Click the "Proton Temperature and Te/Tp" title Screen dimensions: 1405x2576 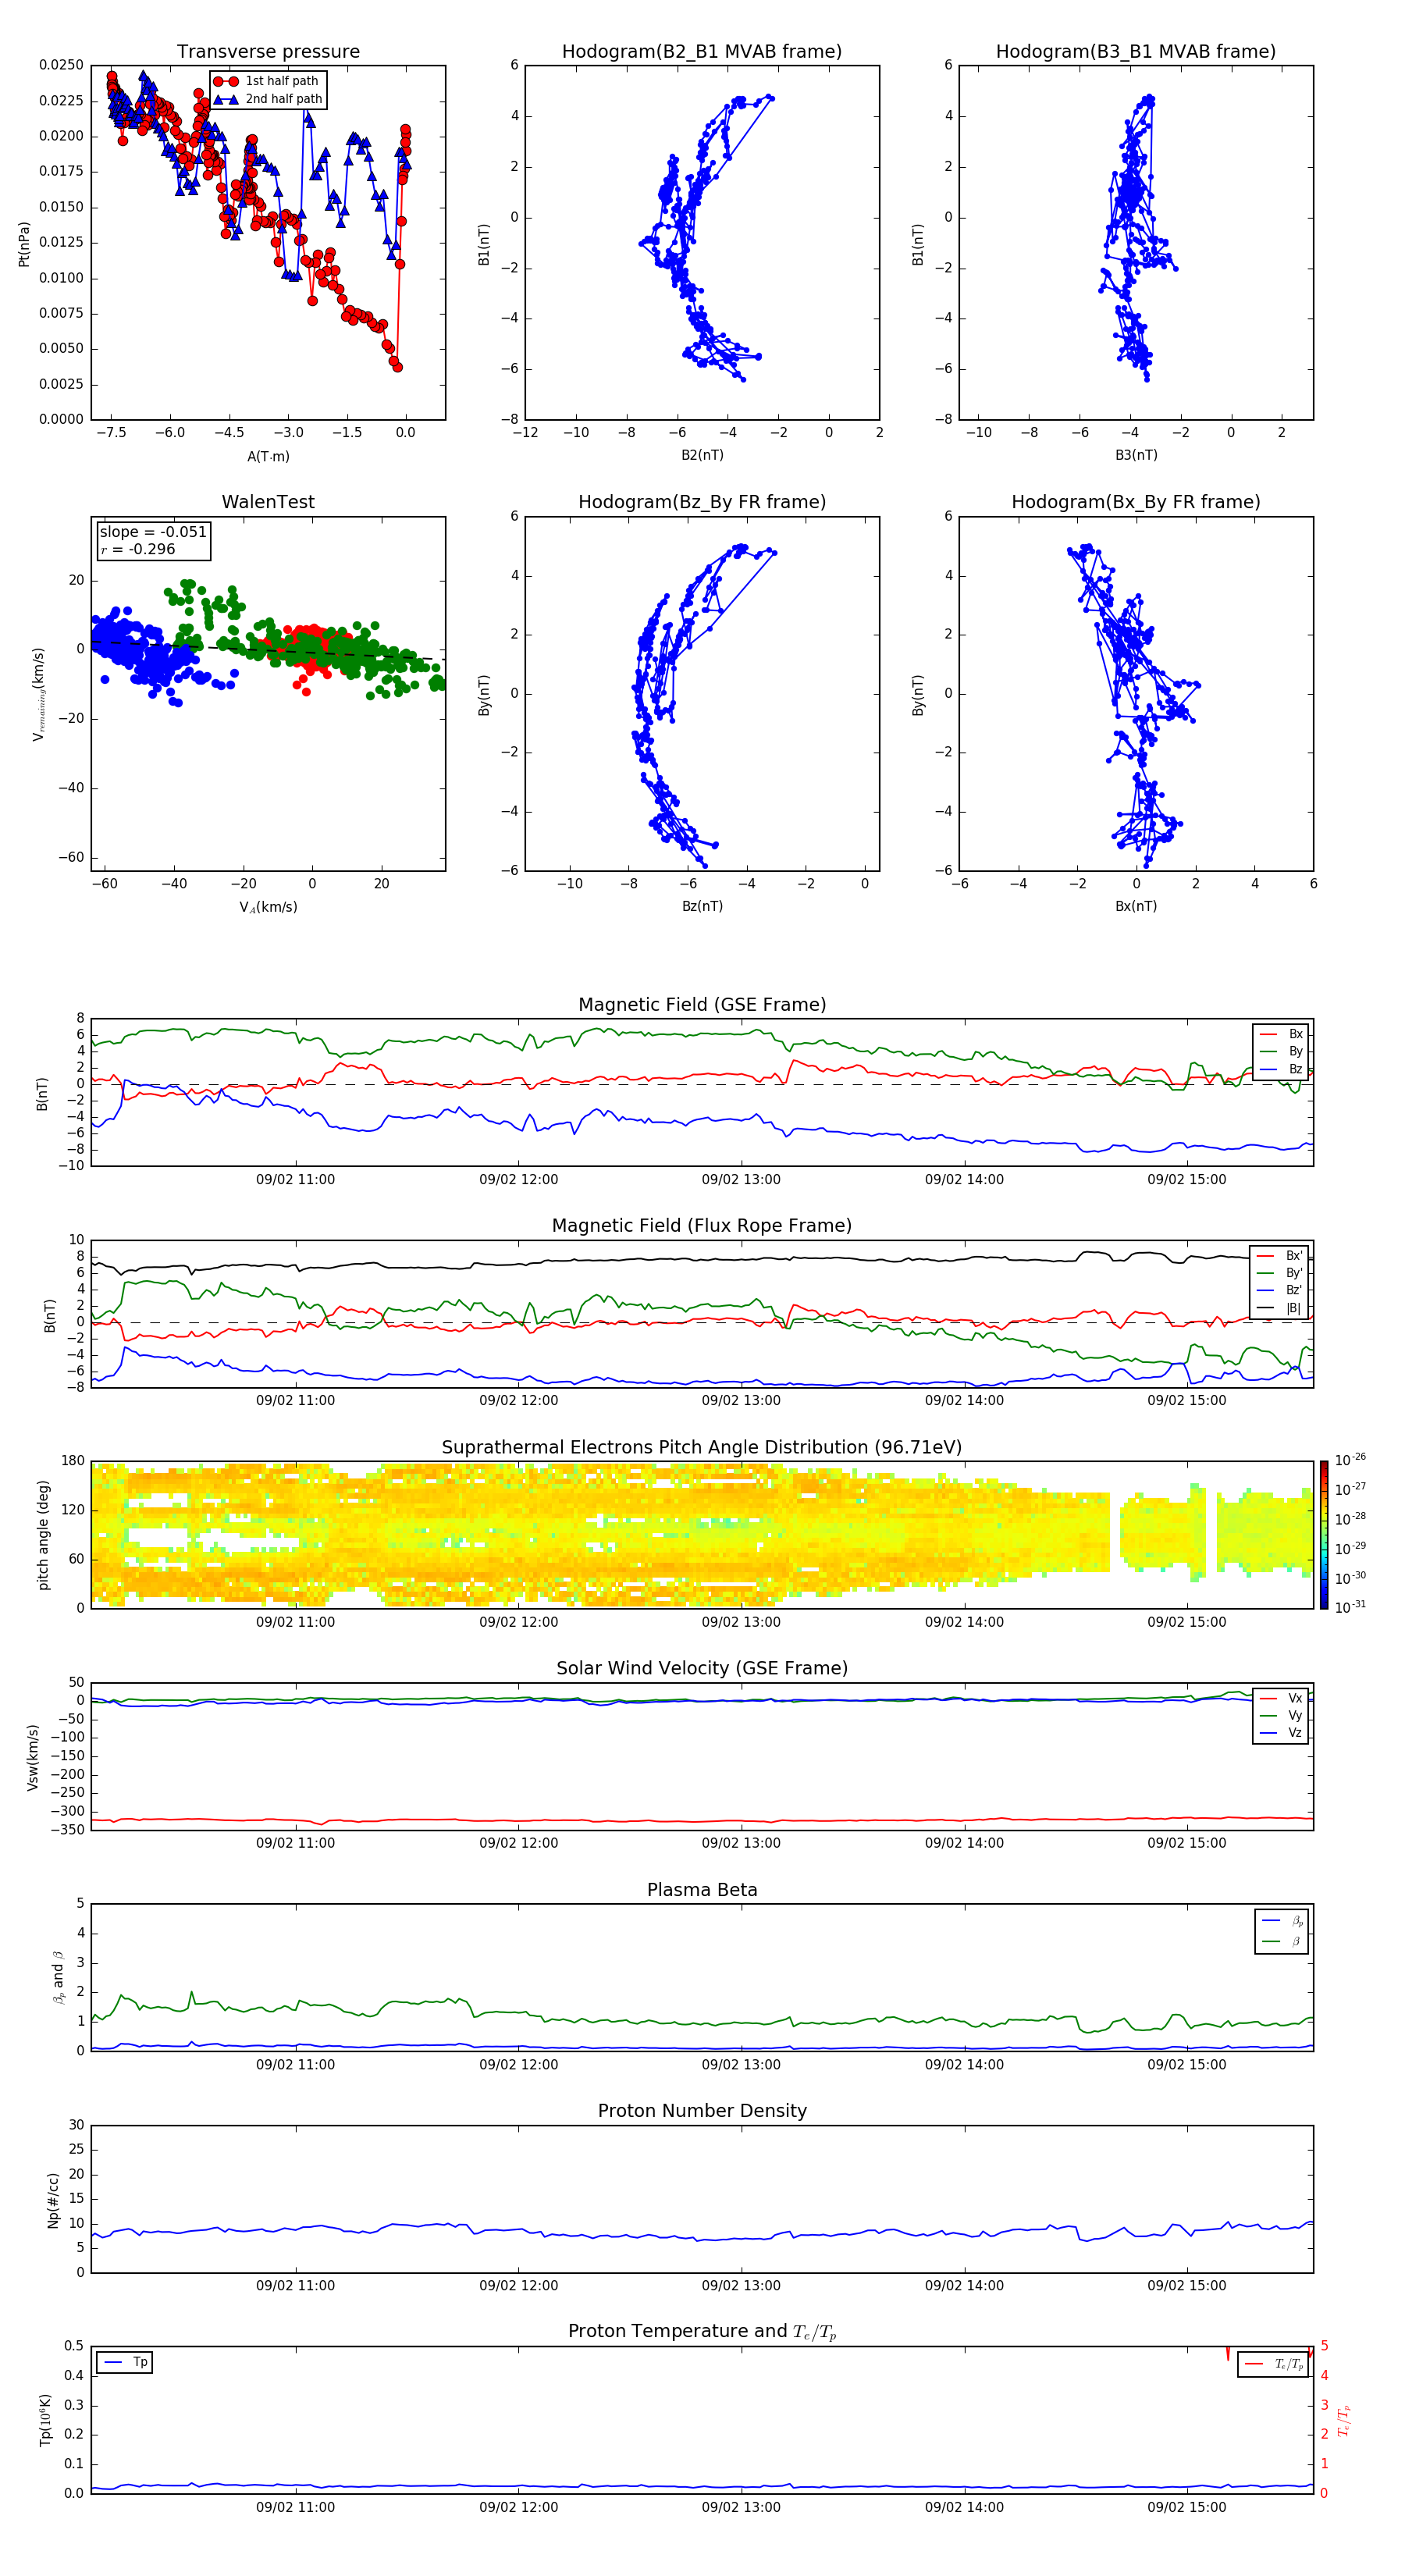click(x=702, y=2331)
